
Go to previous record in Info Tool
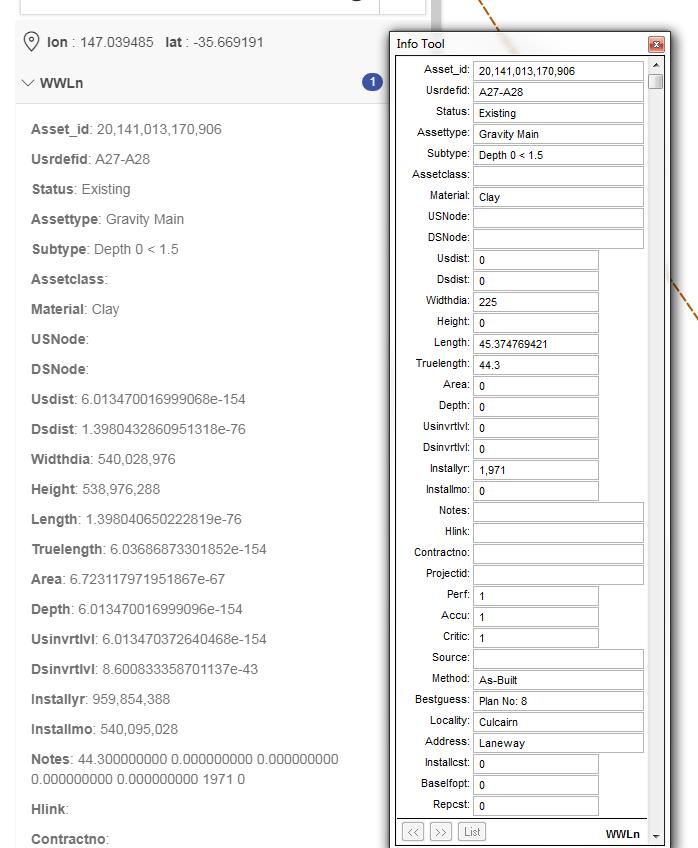click(413, 832)
